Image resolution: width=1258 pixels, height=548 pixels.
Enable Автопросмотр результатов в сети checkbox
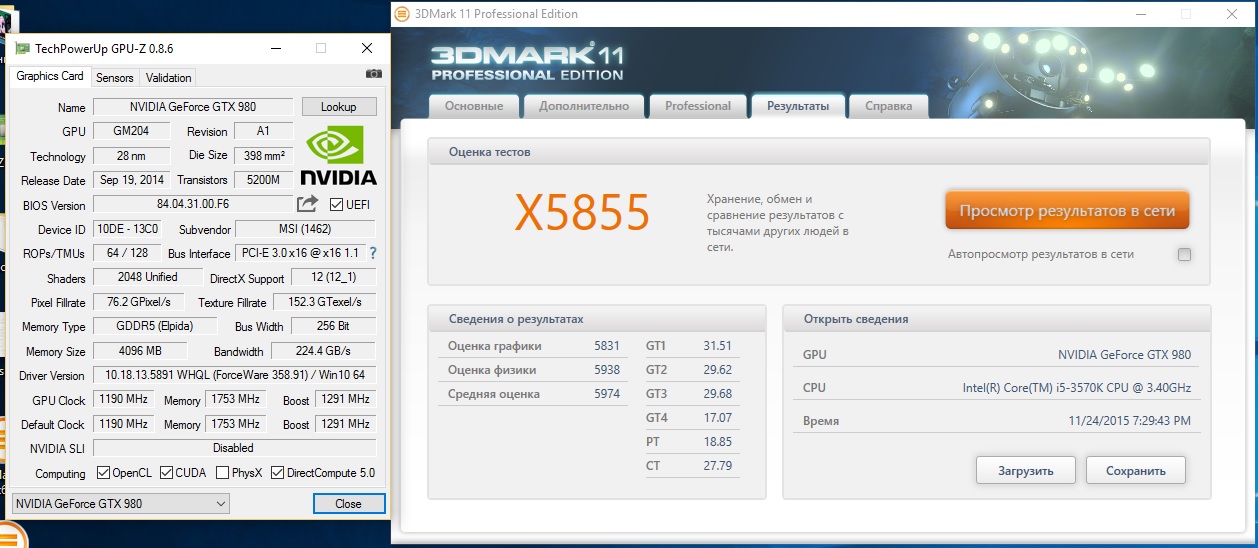coord(1184,254)
